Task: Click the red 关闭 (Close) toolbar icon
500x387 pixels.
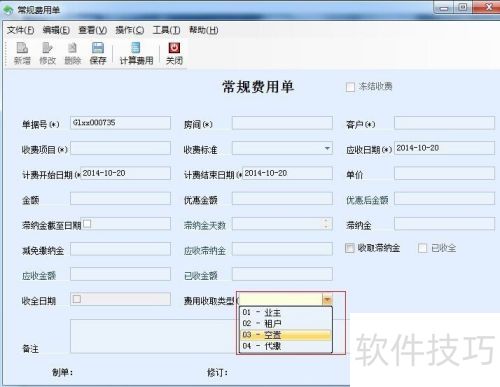Action: (x=174, y=53)
